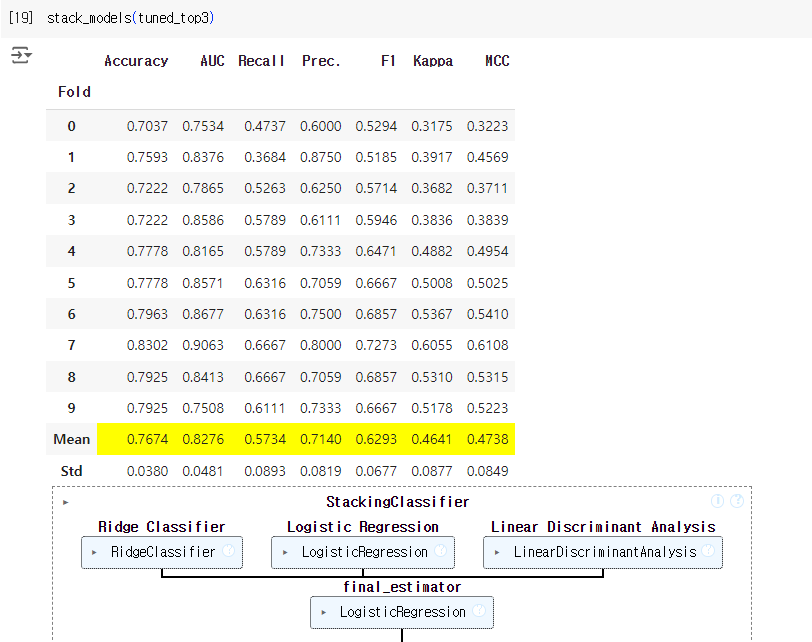Open LinearDiscriminantAnalysis documentation '?' icon
The width and height of the screenshot is (812, 642).
tap(708, 551)
